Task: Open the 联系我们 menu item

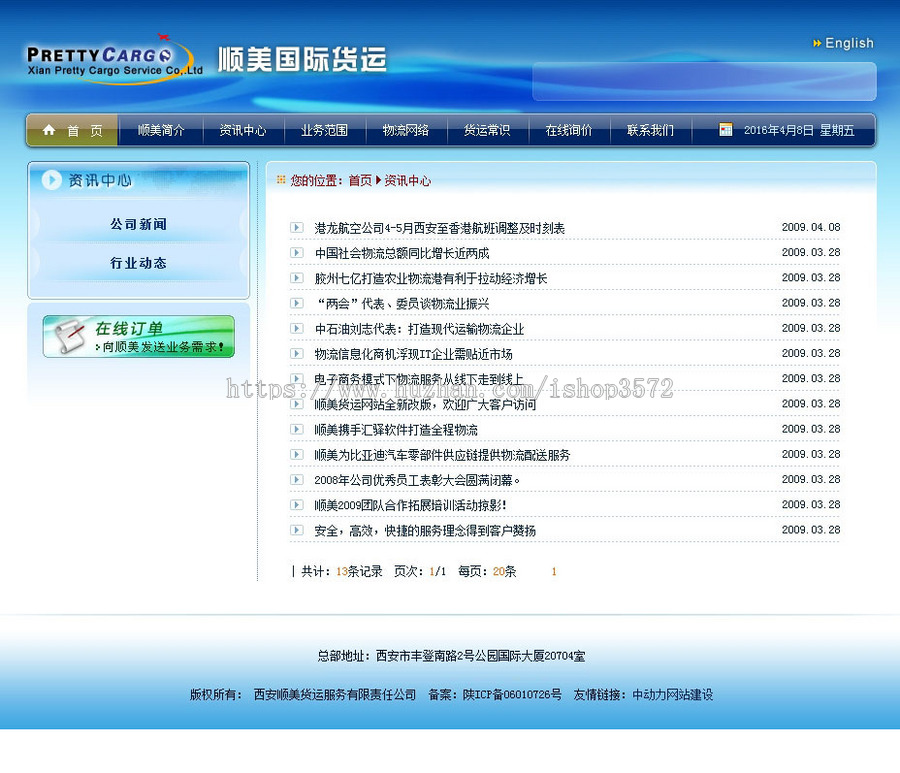Action: [x=650, y=129]
